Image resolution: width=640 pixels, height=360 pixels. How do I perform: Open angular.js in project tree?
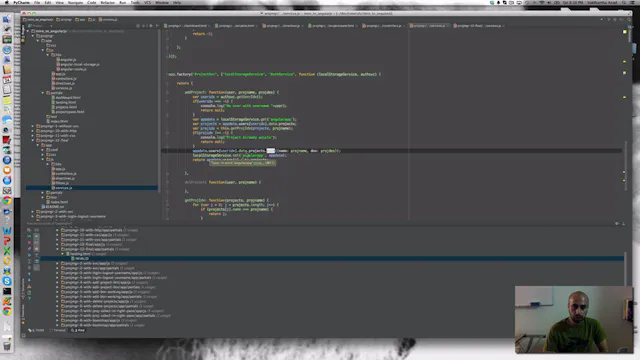click(66, 60)
